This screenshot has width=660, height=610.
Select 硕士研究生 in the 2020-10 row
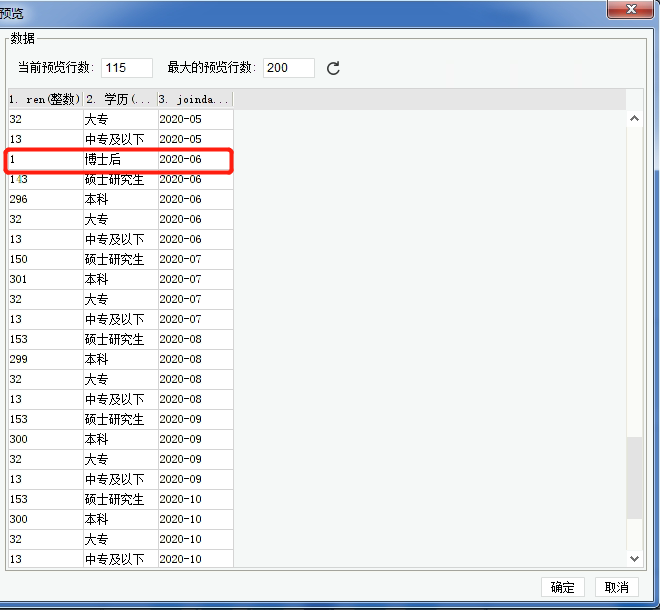pyautogui.click(x=121, y=499)
